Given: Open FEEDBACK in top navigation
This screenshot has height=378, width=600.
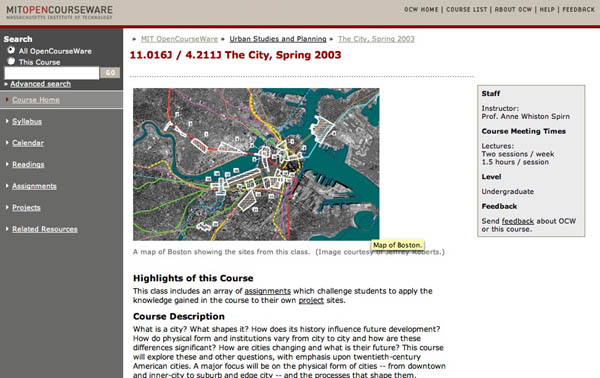Looking at the screenshot, I should [x=579, y=10].
